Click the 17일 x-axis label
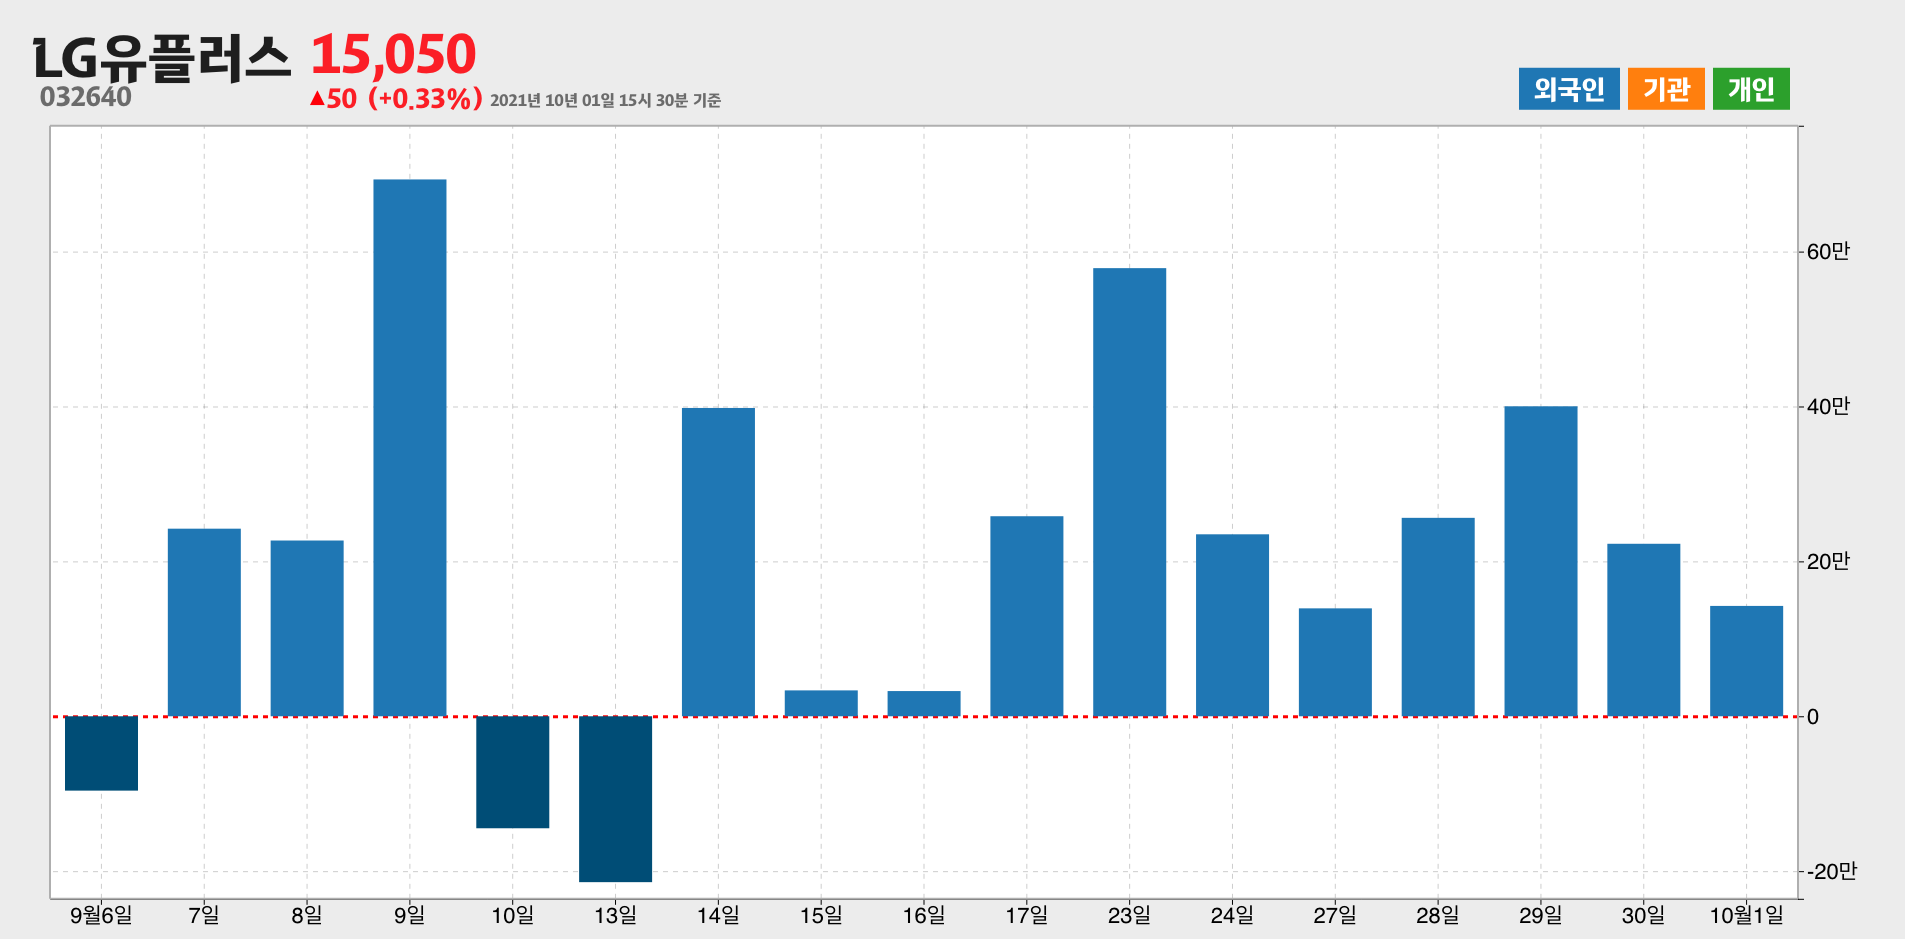The image size is (1920, 939). click(x=1027, y=915)
